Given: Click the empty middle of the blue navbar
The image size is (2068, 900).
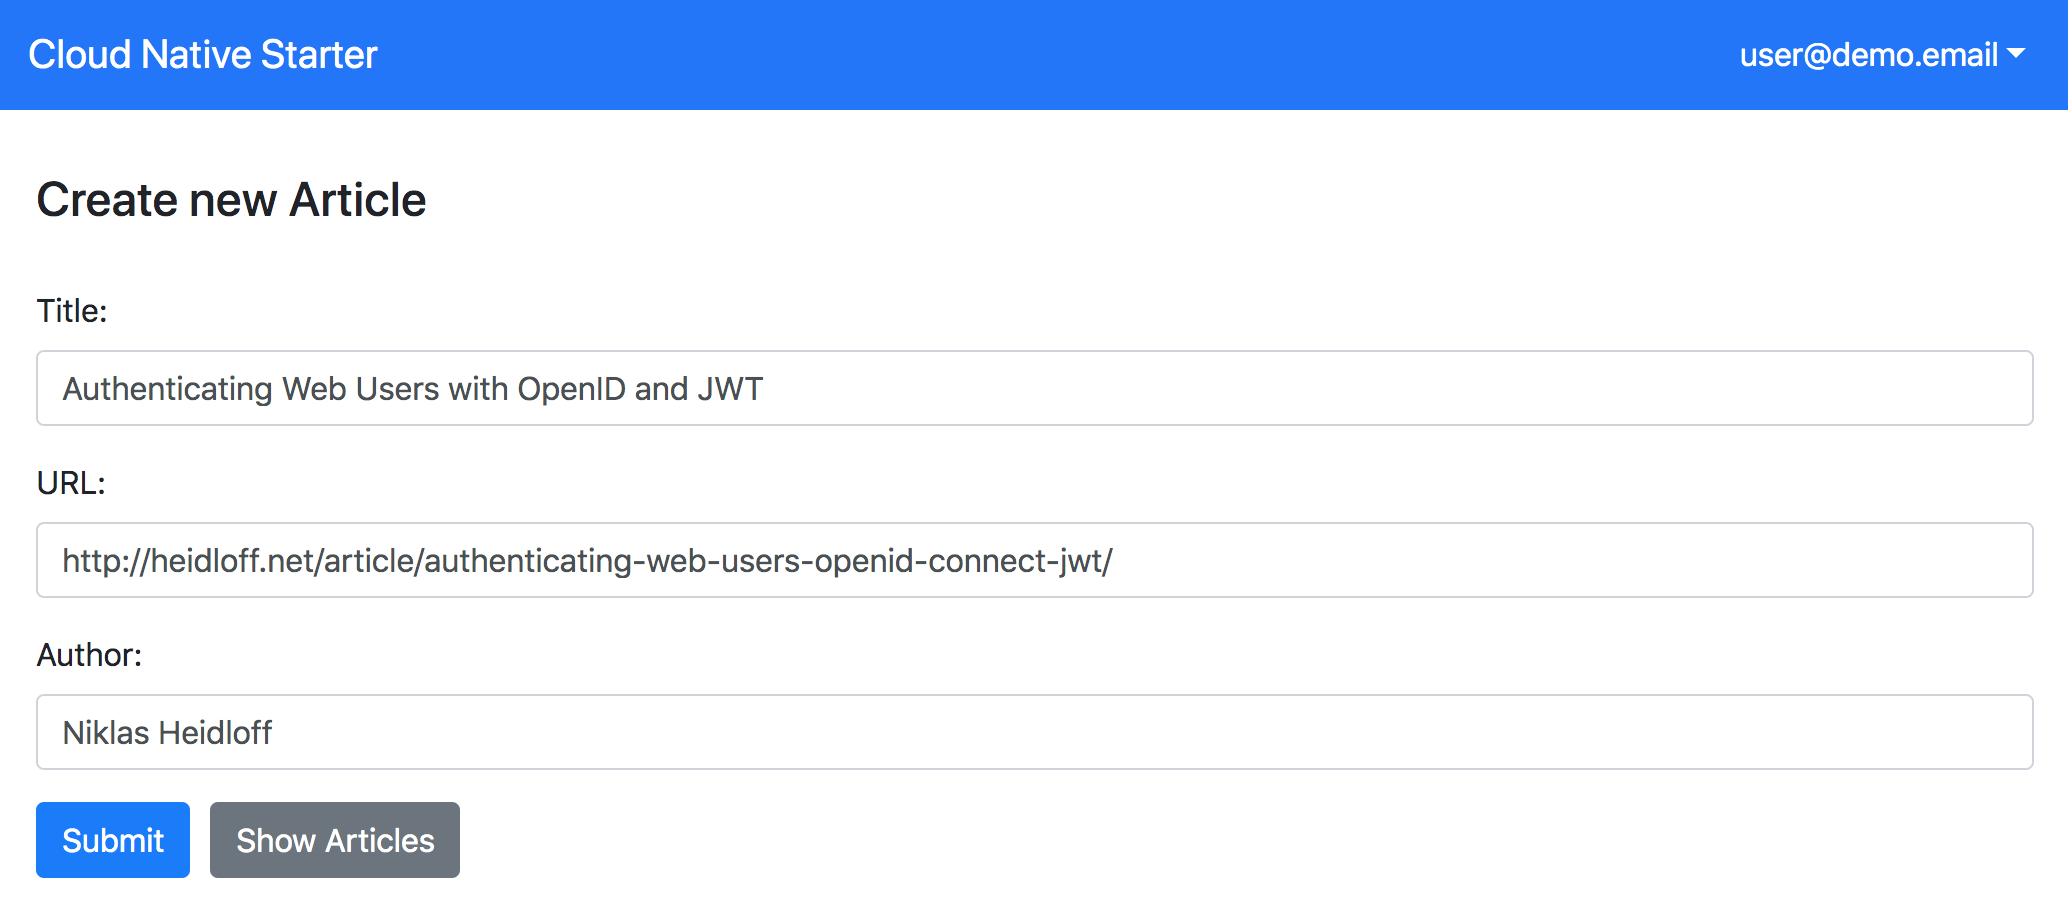Looking at the screenshot, I should (x=1050, y=55).
